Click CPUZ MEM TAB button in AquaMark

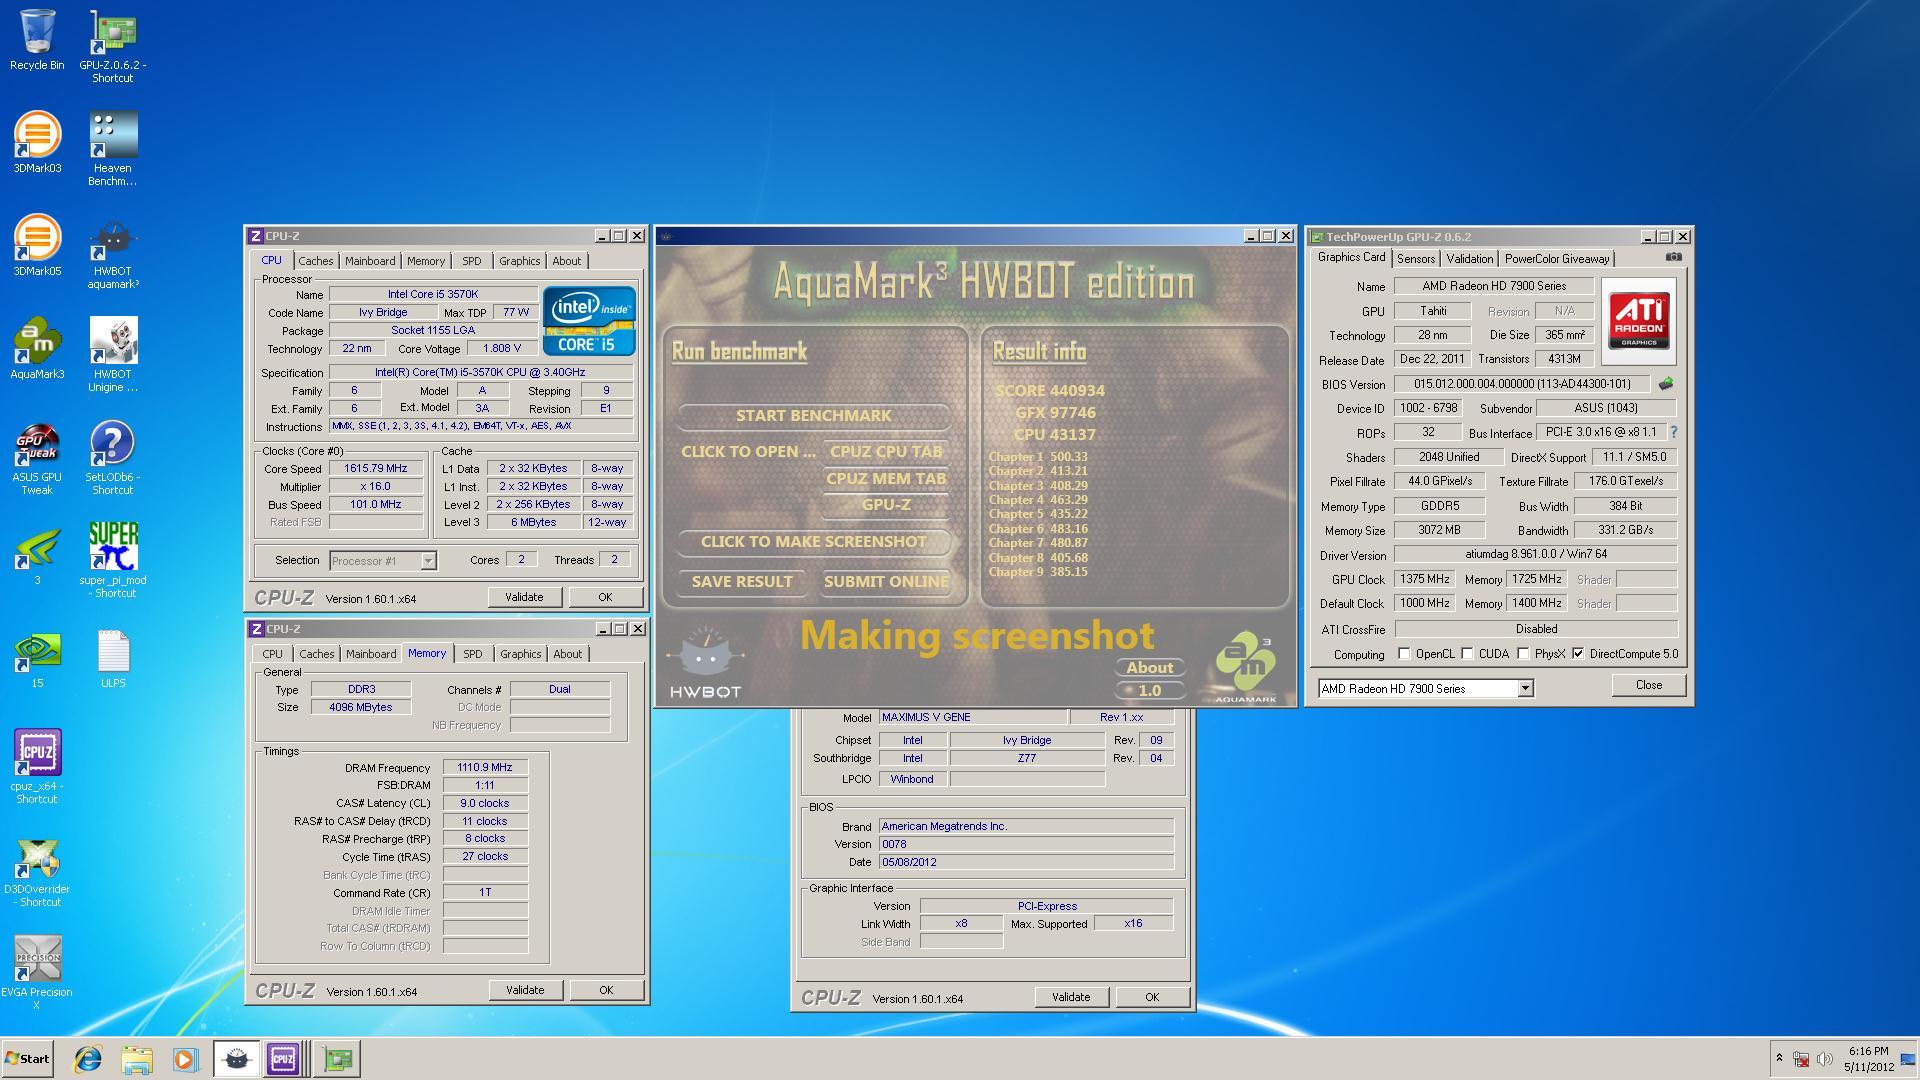coord(886,479)
